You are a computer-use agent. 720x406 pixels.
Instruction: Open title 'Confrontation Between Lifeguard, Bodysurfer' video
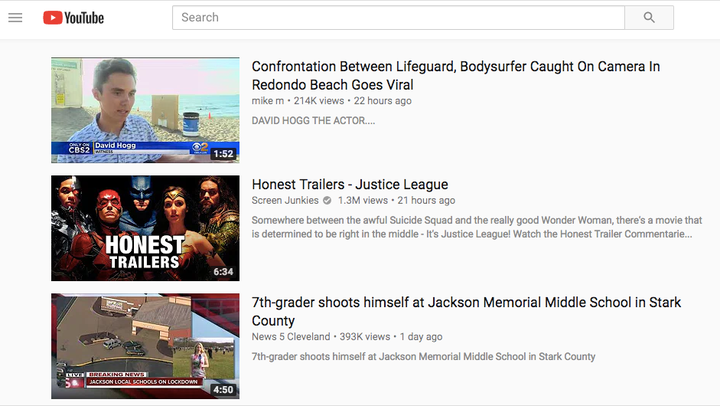point(456,75)
